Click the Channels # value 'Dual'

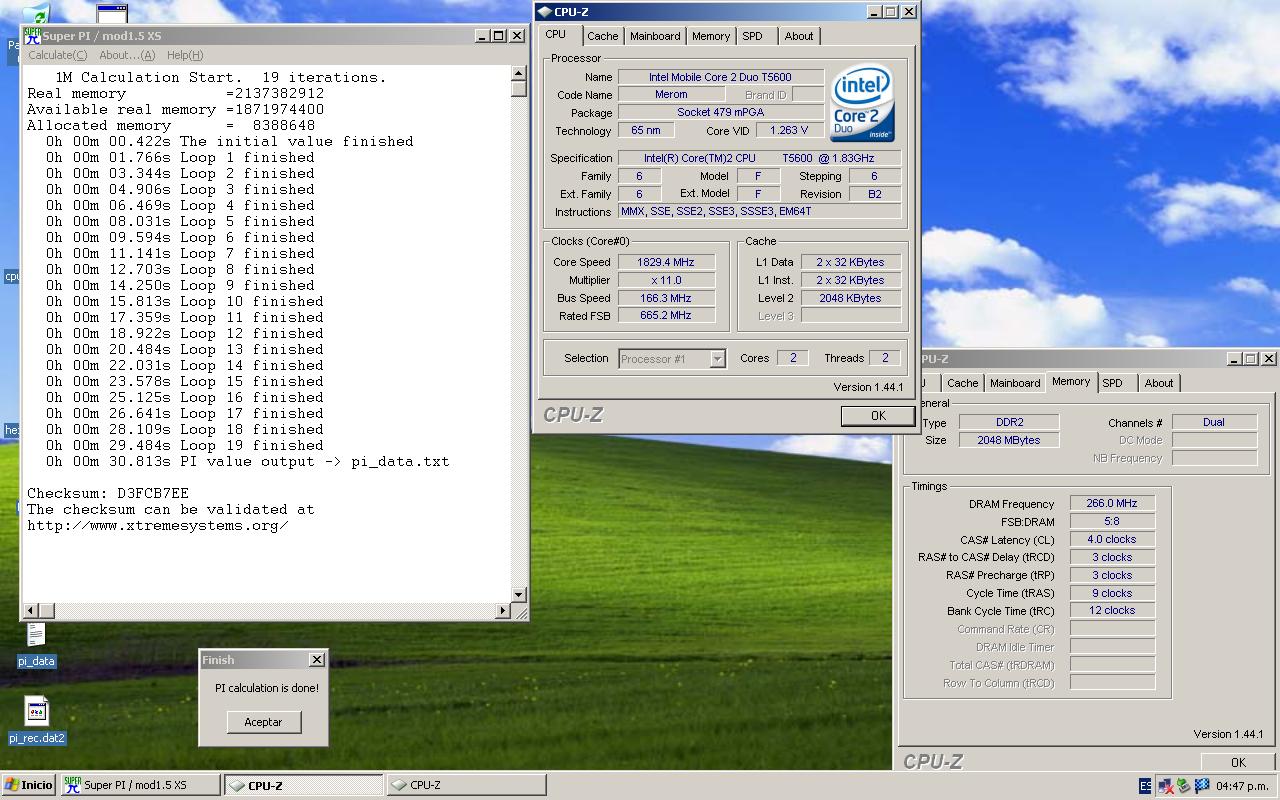1214,422
